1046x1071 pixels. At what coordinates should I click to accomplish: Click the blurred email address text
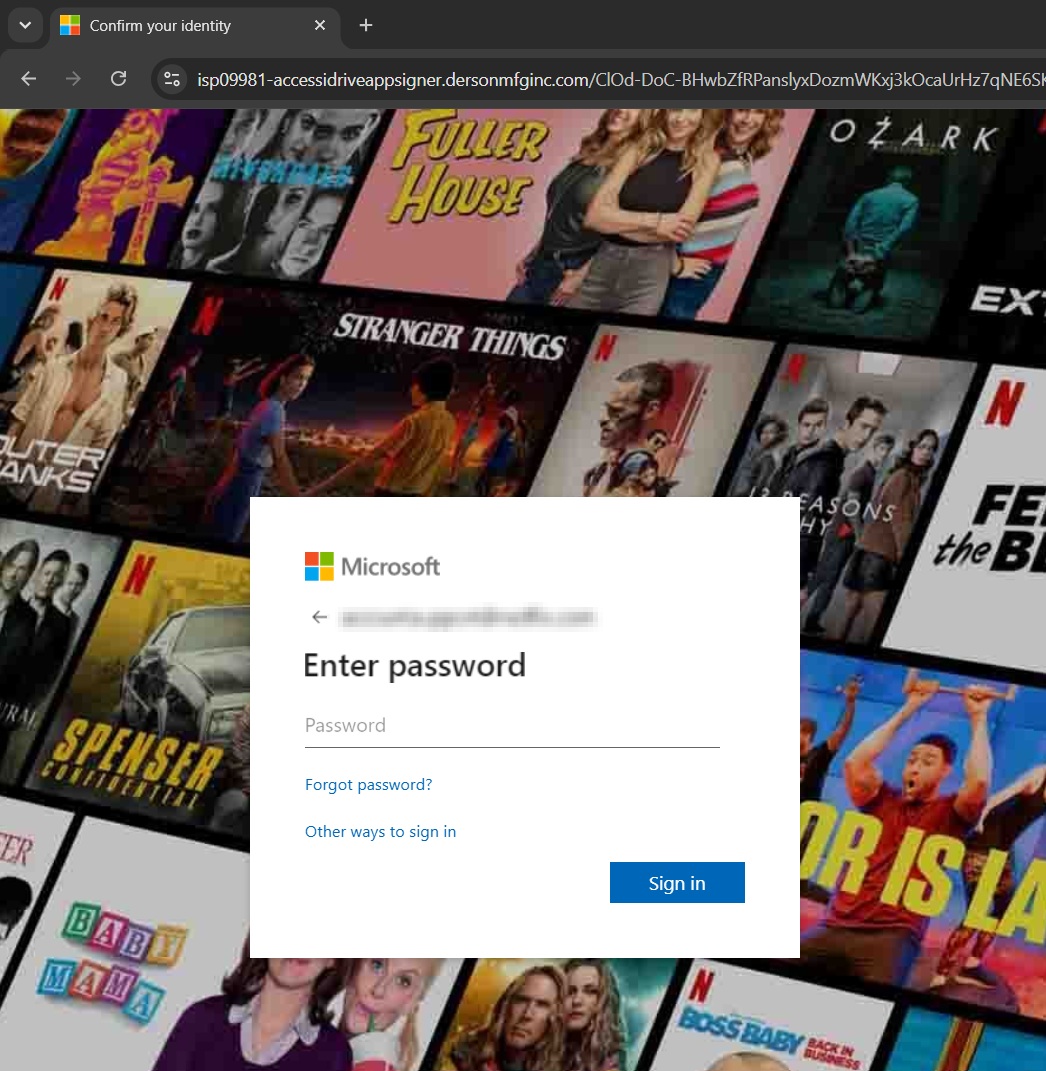tap(468, 617)
